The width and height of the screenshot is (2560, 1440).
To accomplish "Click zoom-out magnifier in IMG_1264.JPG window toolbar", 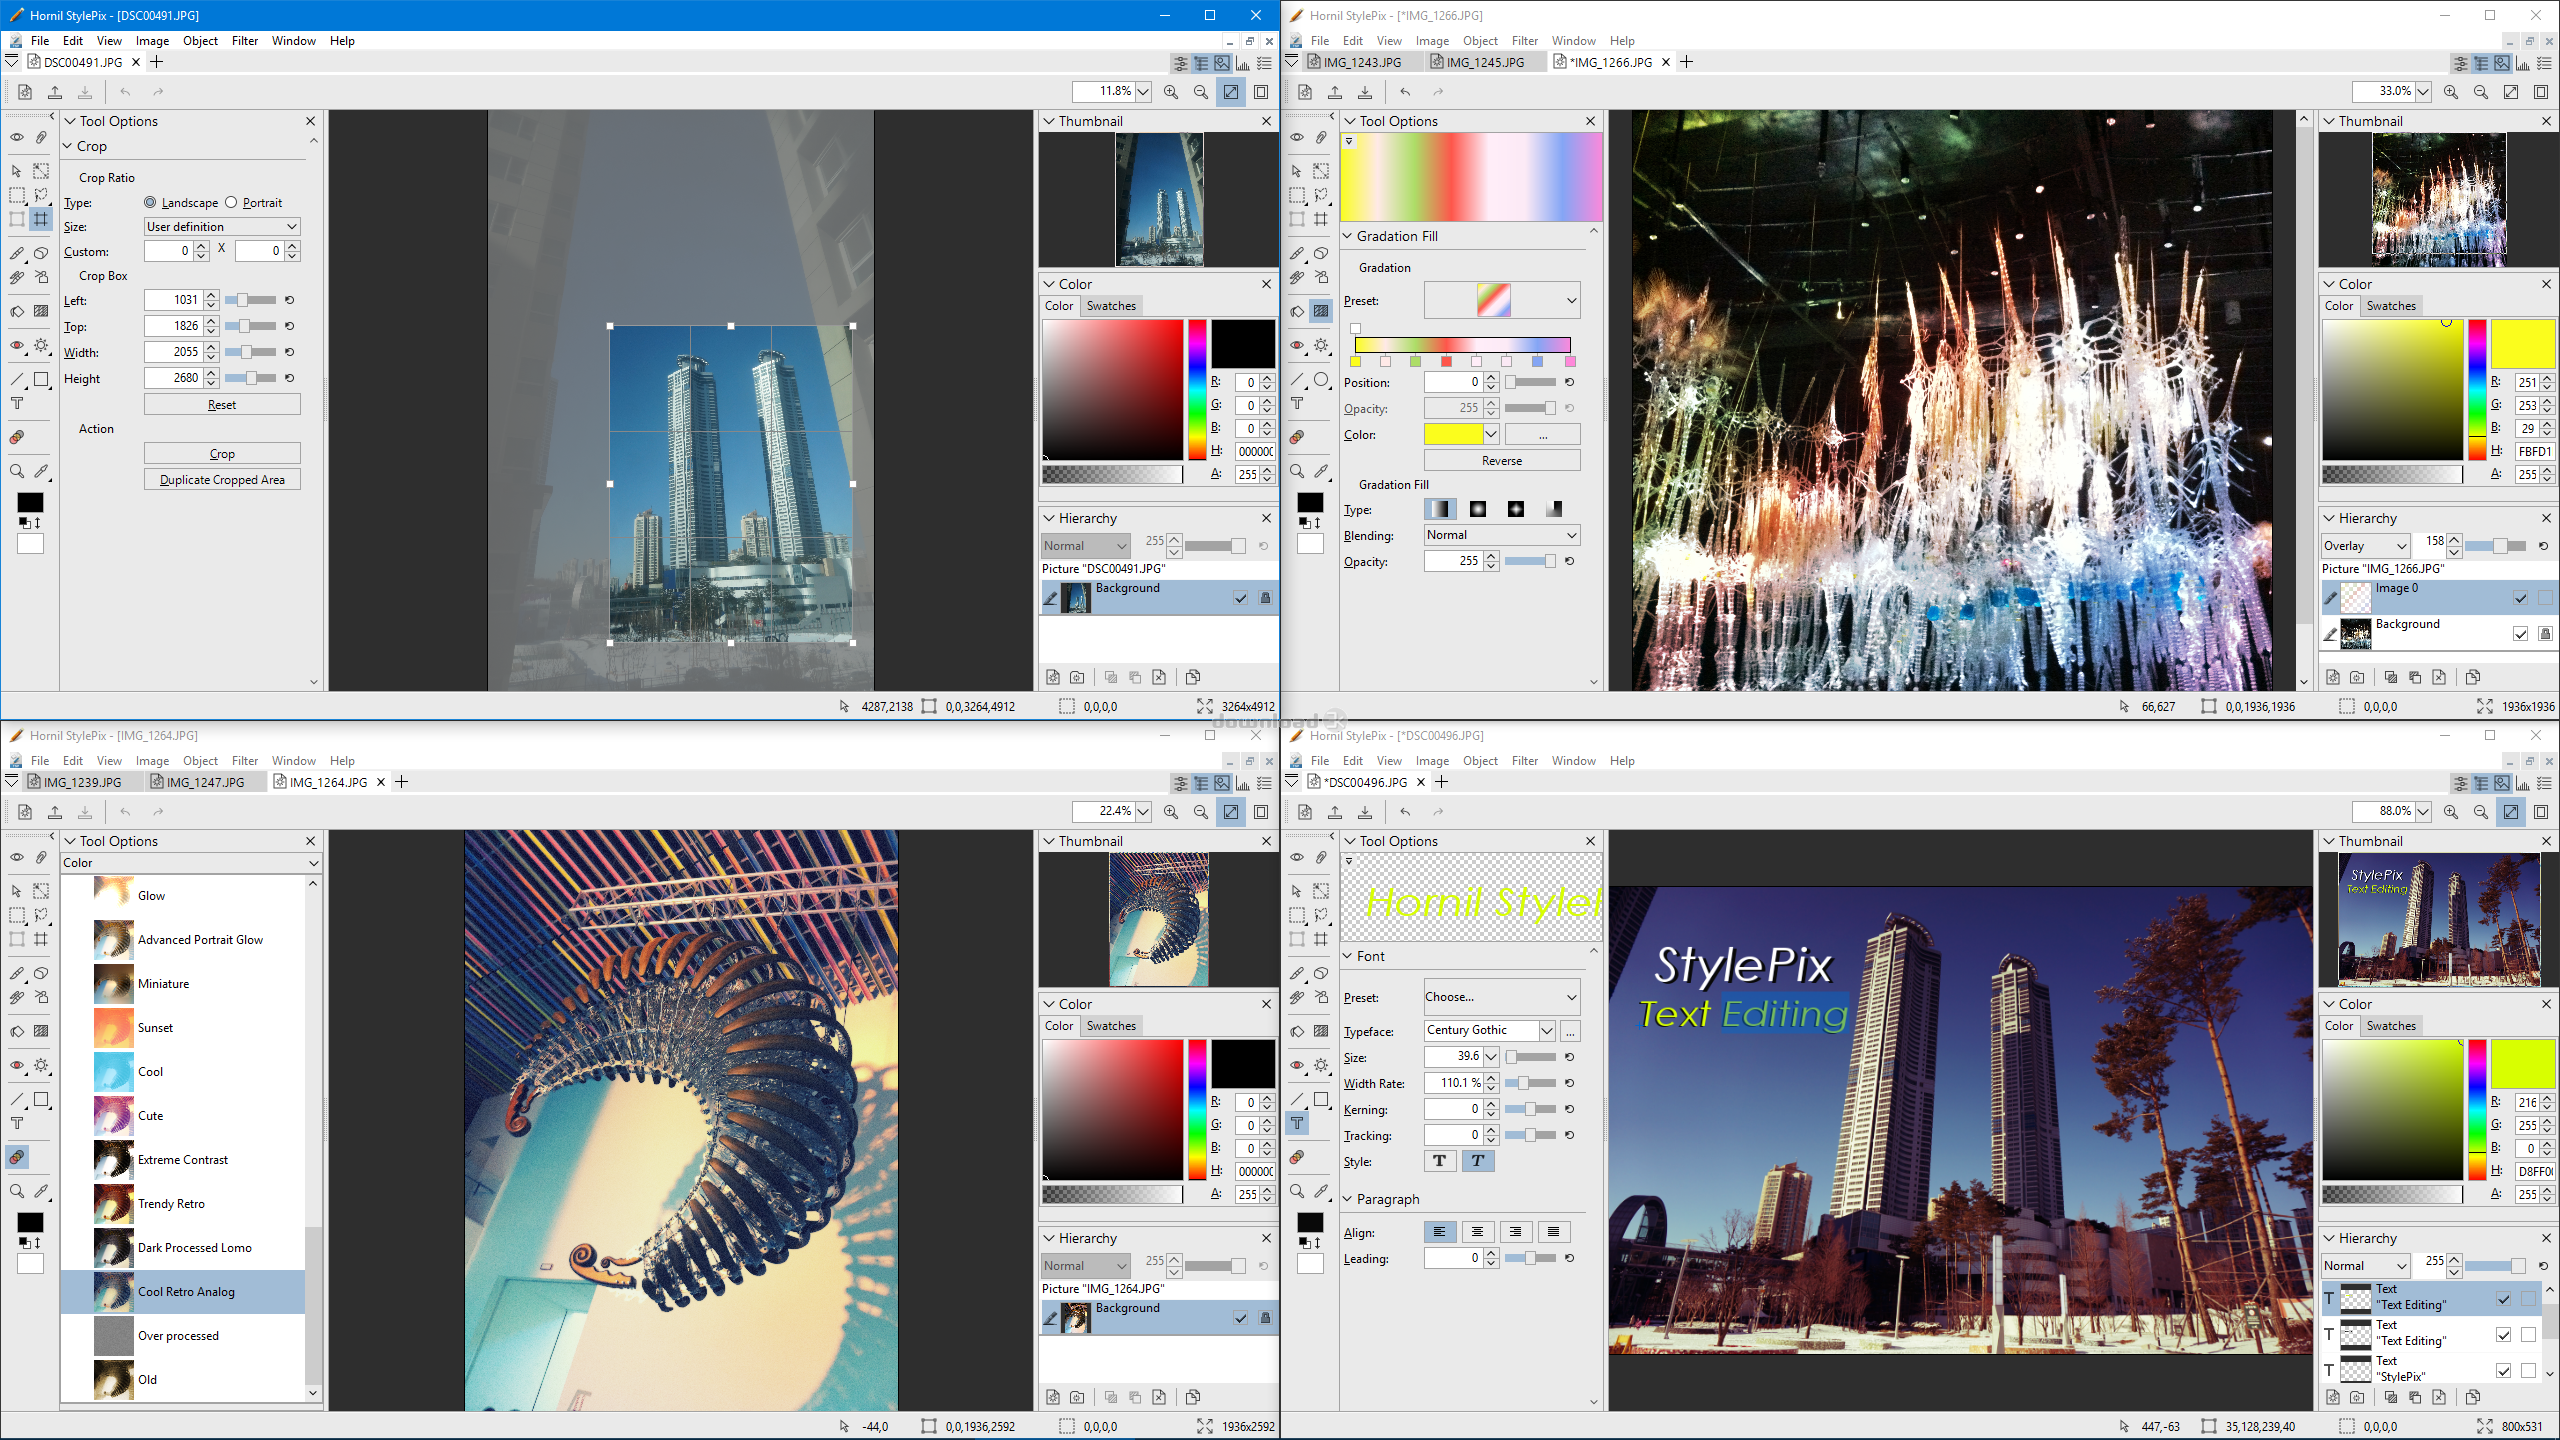I will click(x=1201, y=812).
